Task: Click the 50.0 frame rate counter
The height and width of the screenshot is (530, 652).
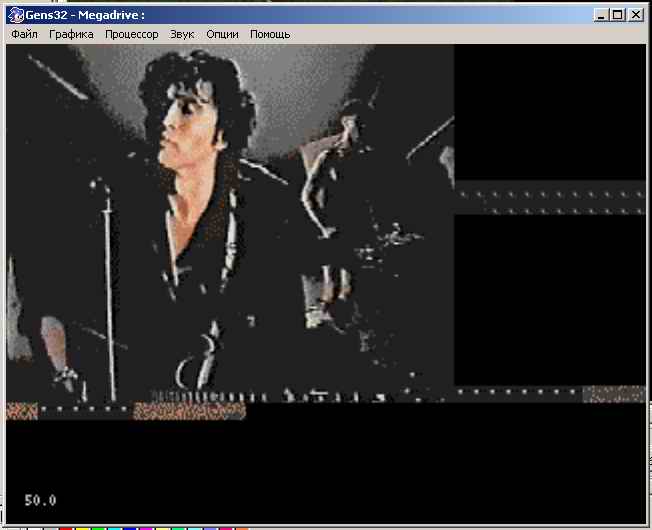Action: click(x=40, y=500)
